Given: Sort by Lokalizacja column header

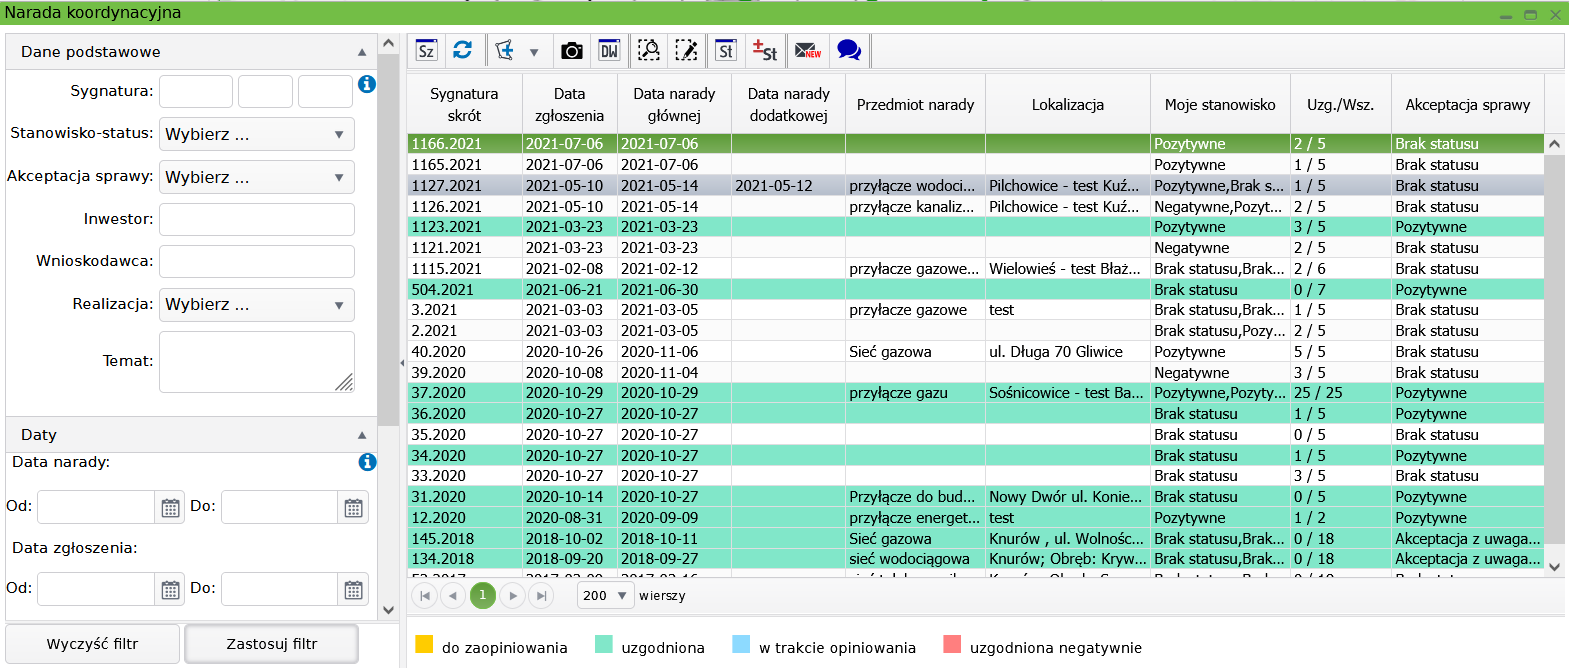Looking at the screenshot, I should point(1067,104).
